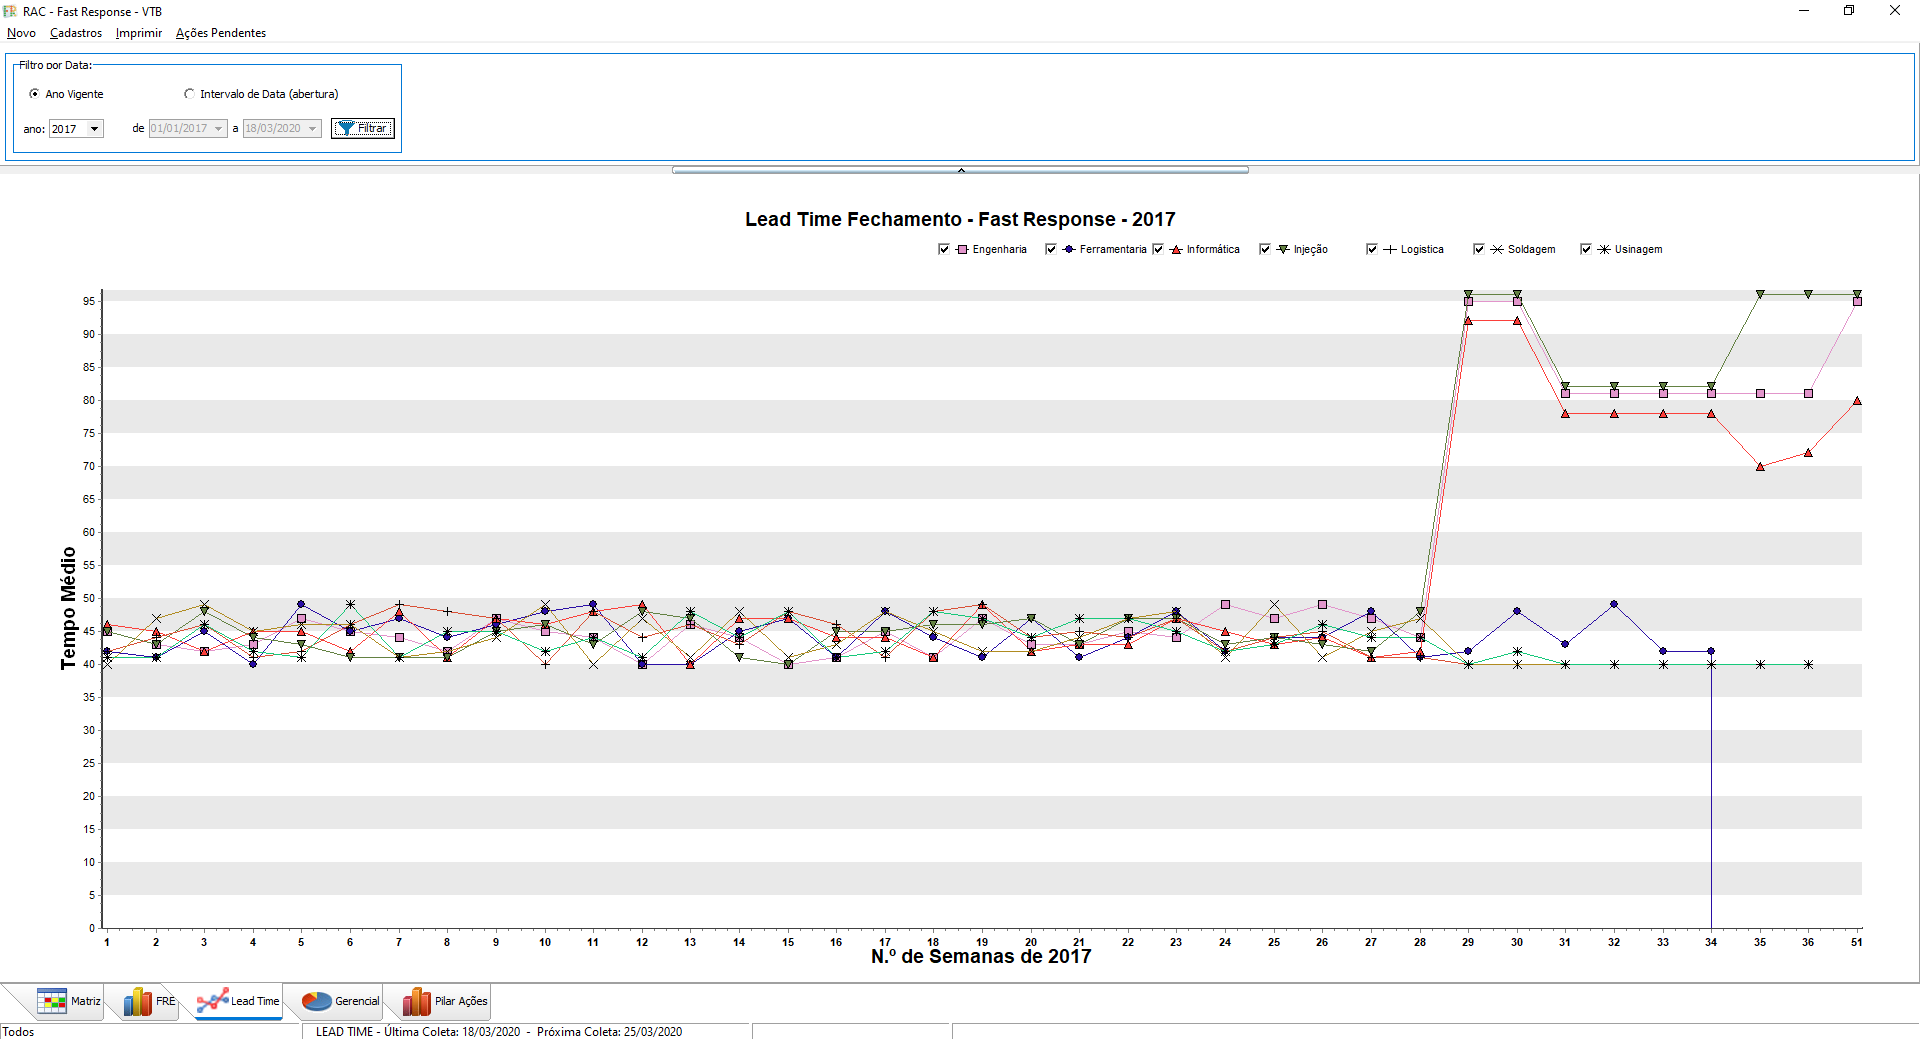The image size is (1920, 1040).
Task: Select Intervalo de Data radio button
Action: (x=189, y=94)
